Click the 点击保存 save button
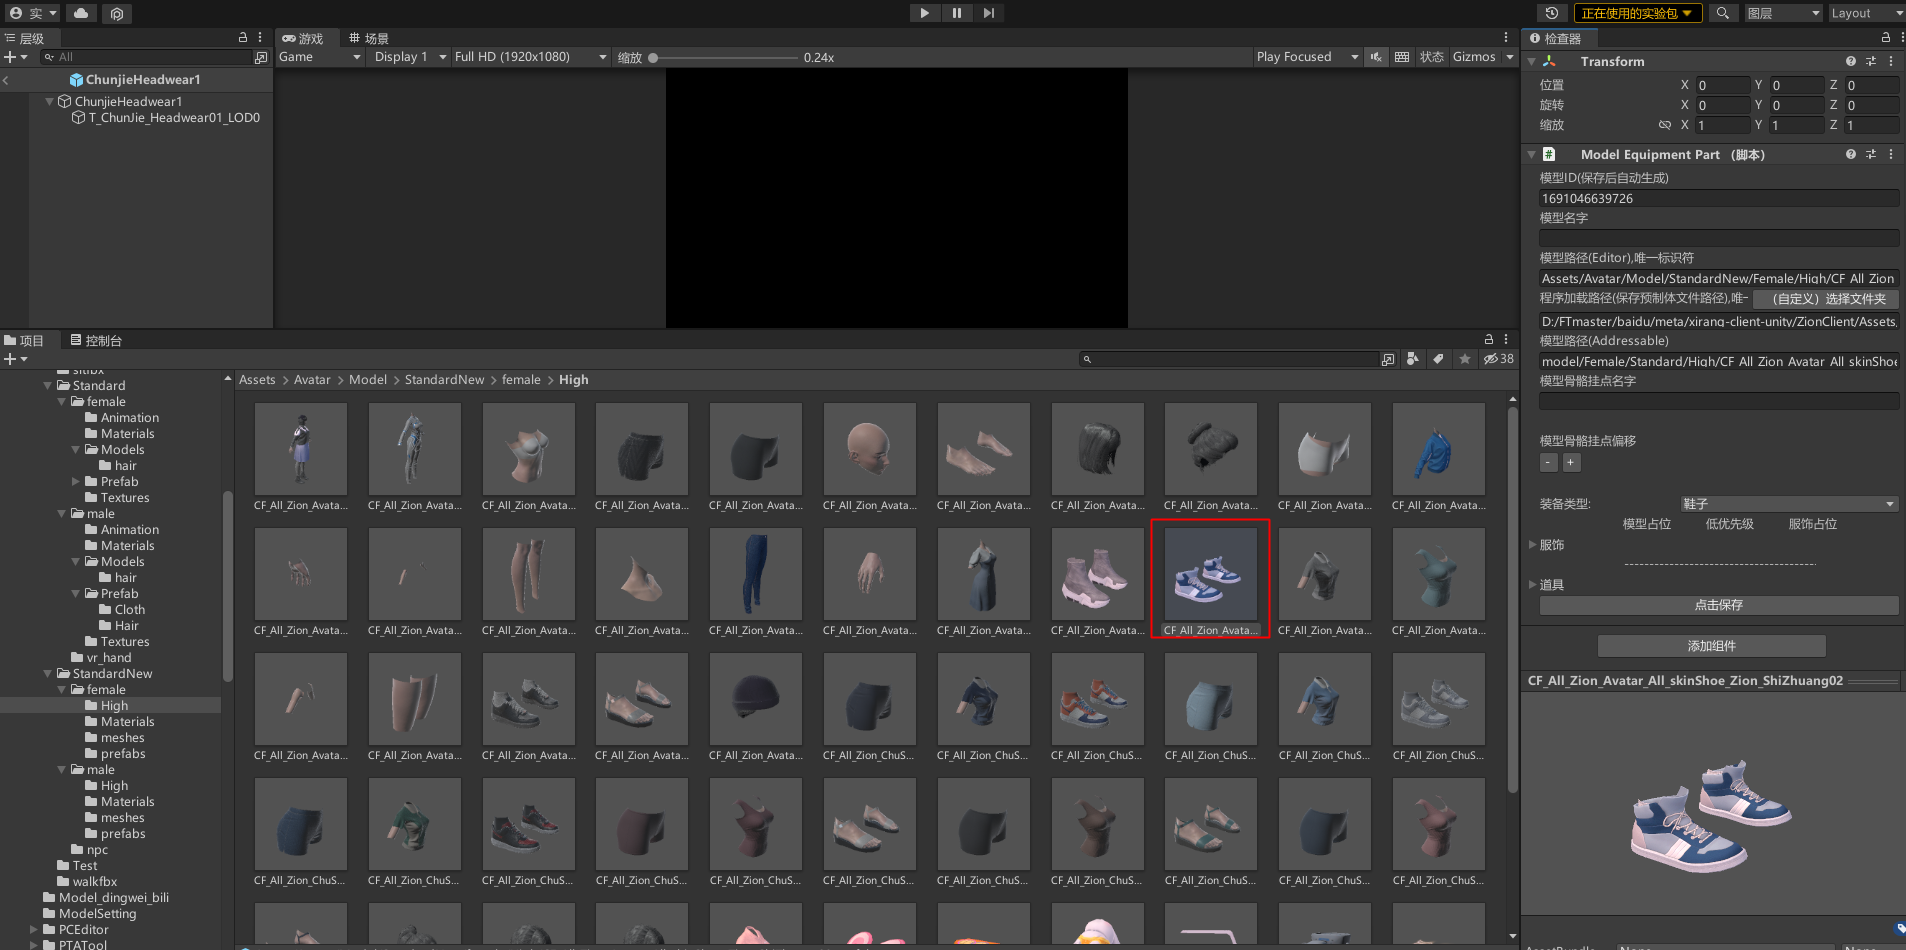Viewport: 1906px width, 950px height. pos(1718,605)
